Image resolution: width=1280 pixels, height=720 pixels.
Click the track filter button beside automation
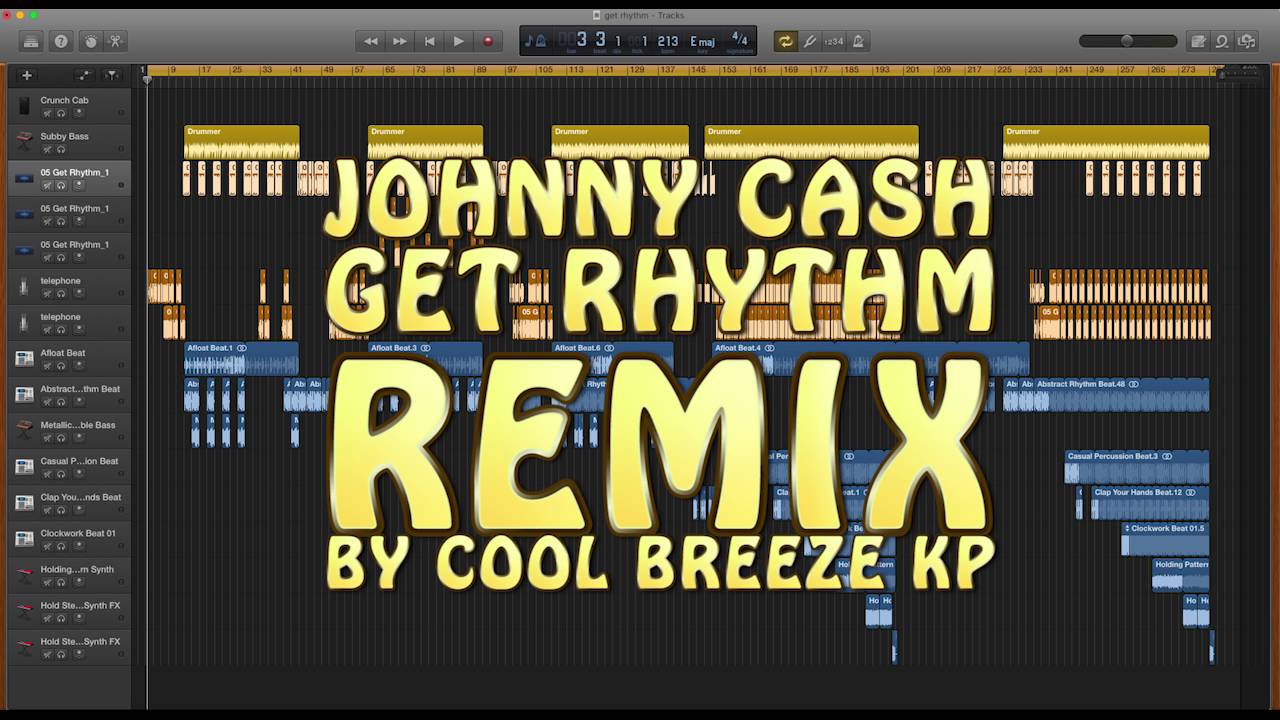pos(111,75)
